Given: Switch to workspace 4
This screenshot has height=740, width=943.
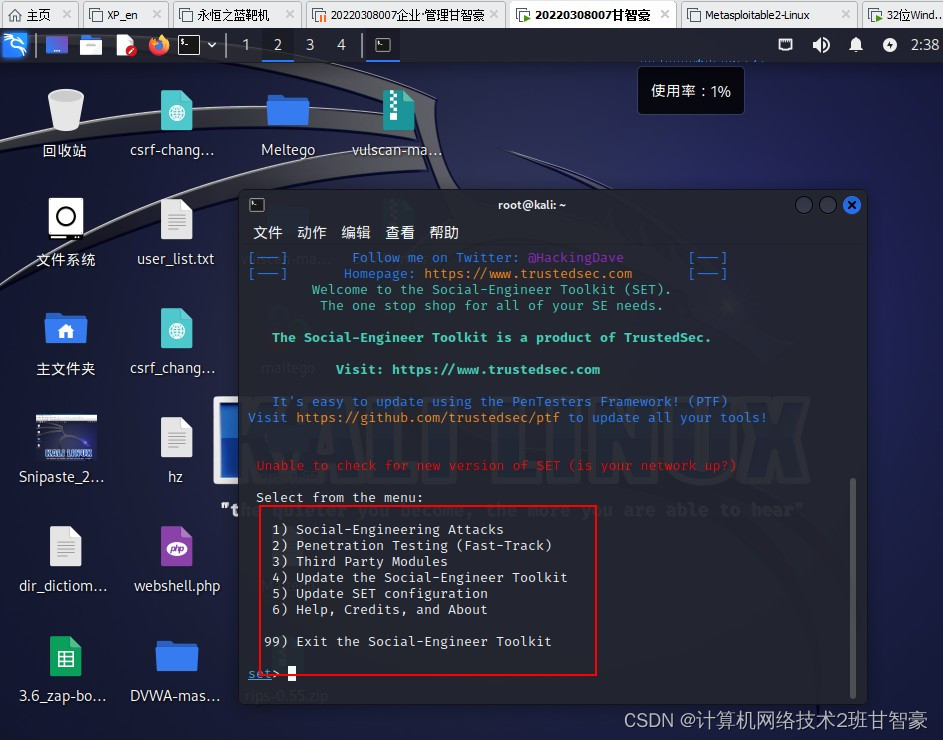Looking at the screenshot, I should [x=342, y=45].
